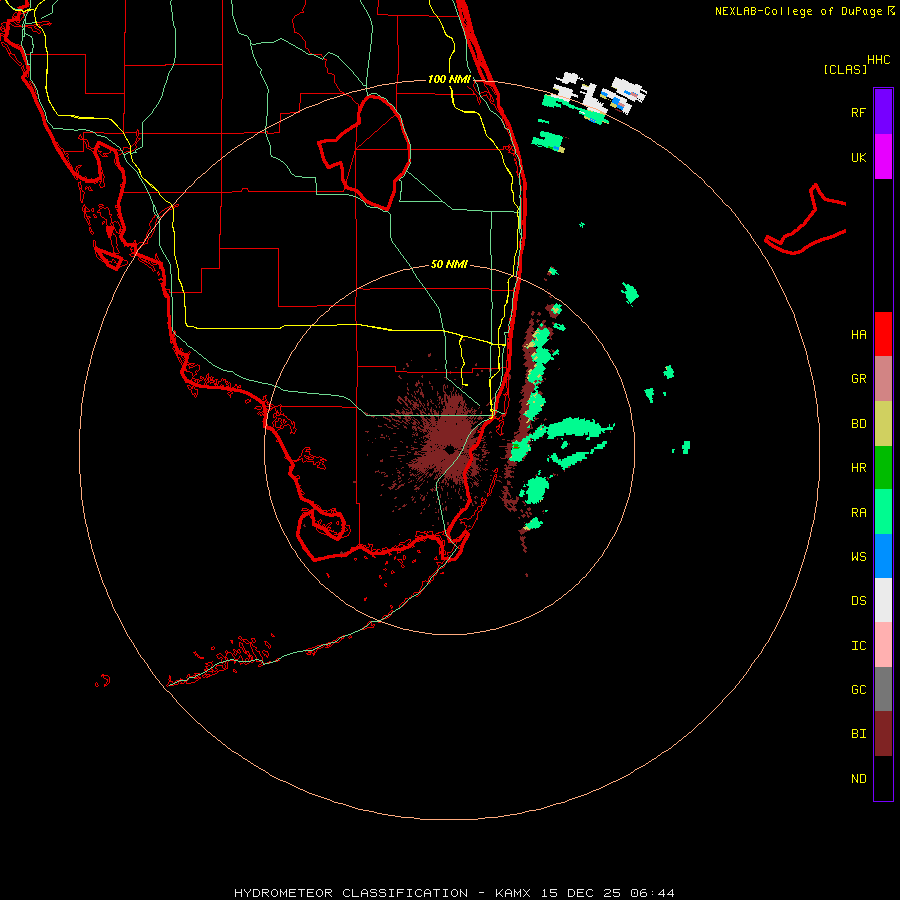Select the BD yellow legend block
Screen dimensions: 900x900
(x=883, y=424)
